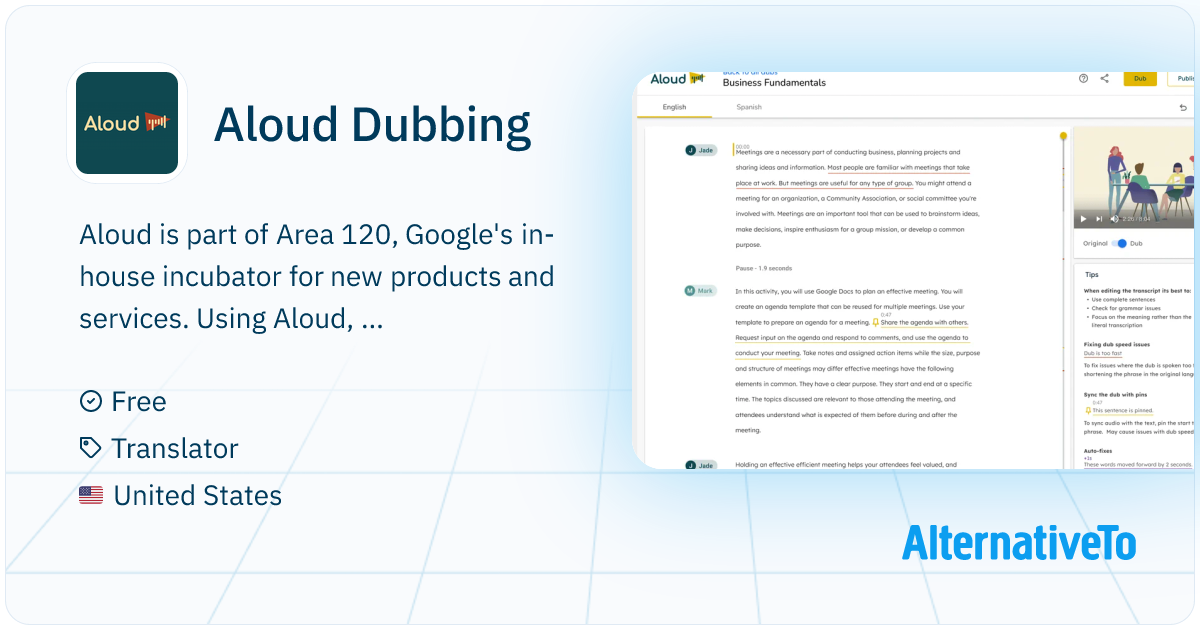Click the Translator tag icon

pos(91,448)
